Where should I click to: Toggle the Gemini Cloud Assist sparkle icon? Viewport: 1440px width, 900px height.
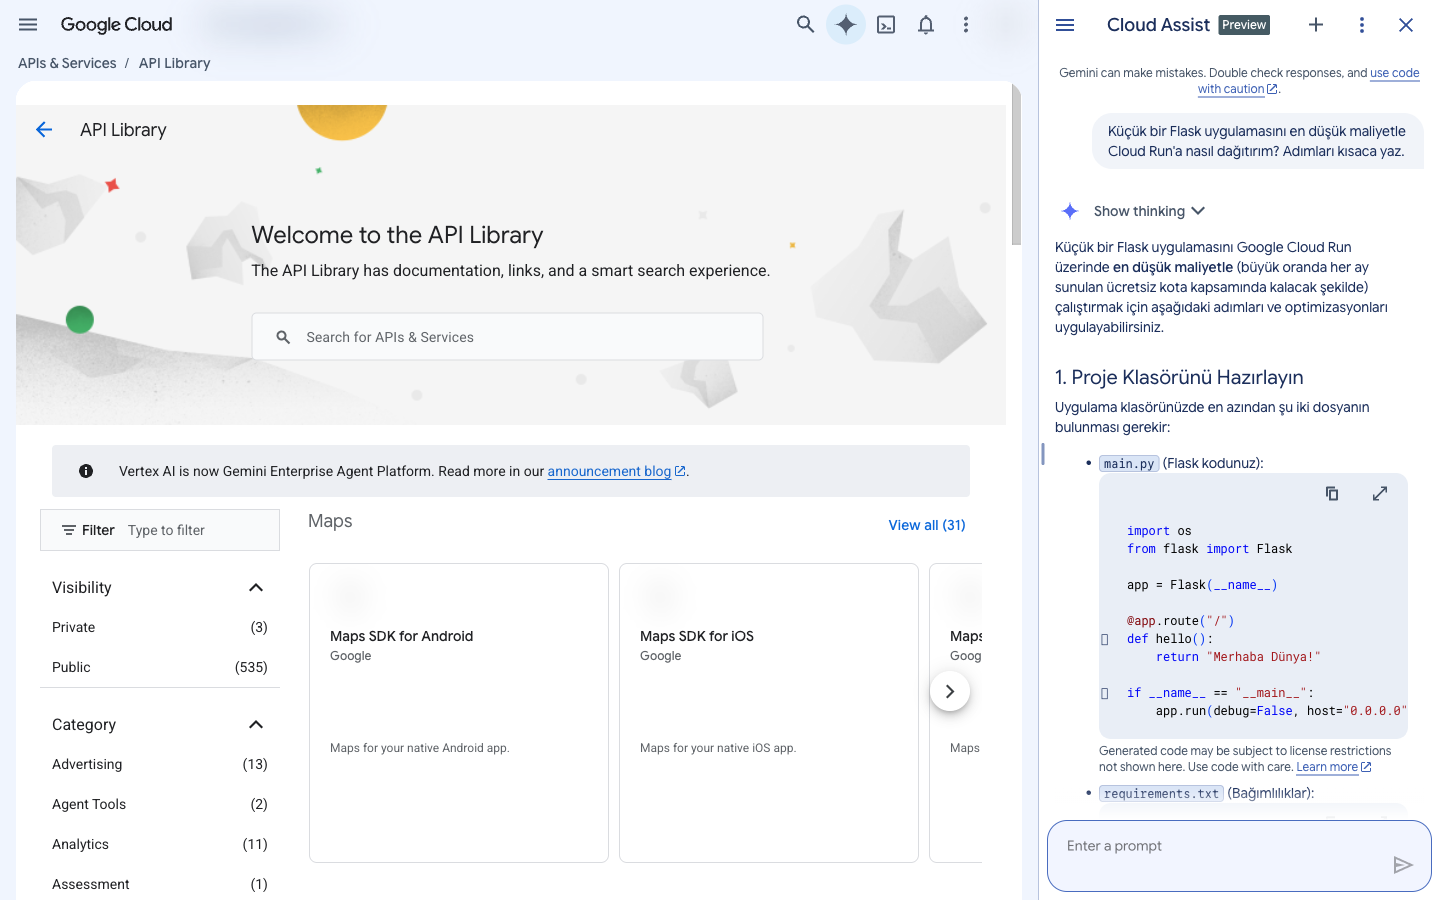(846, 25)
